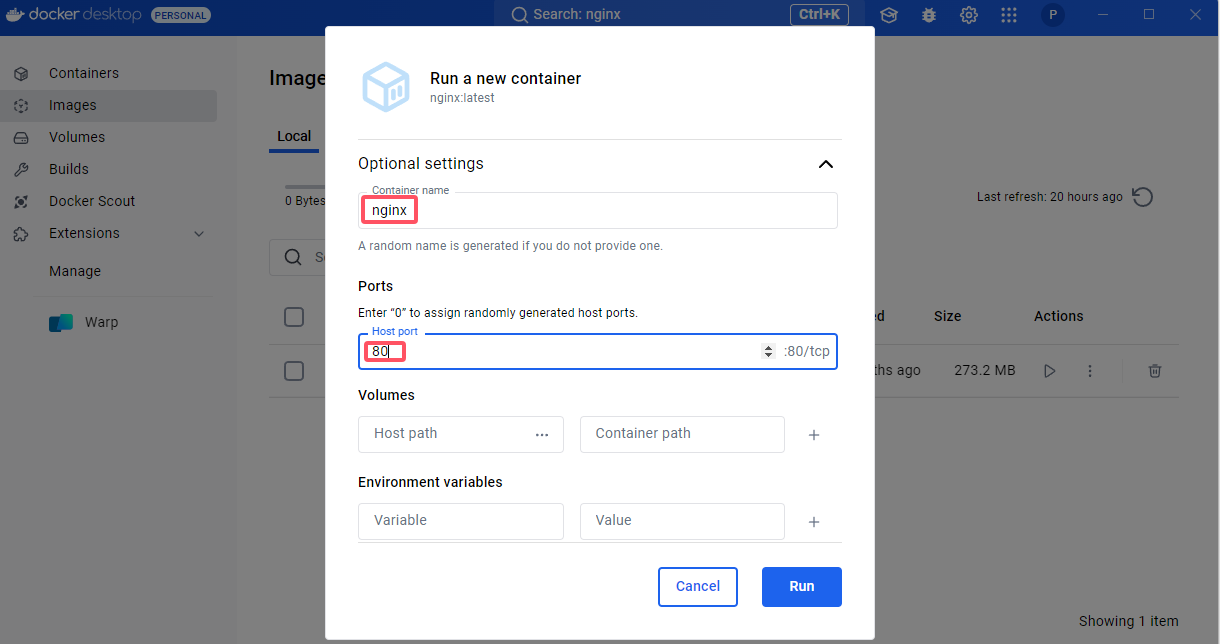The image size is (1220, 644).
Task: Delete the image with the trash icon
Action: pos(1155,371)
